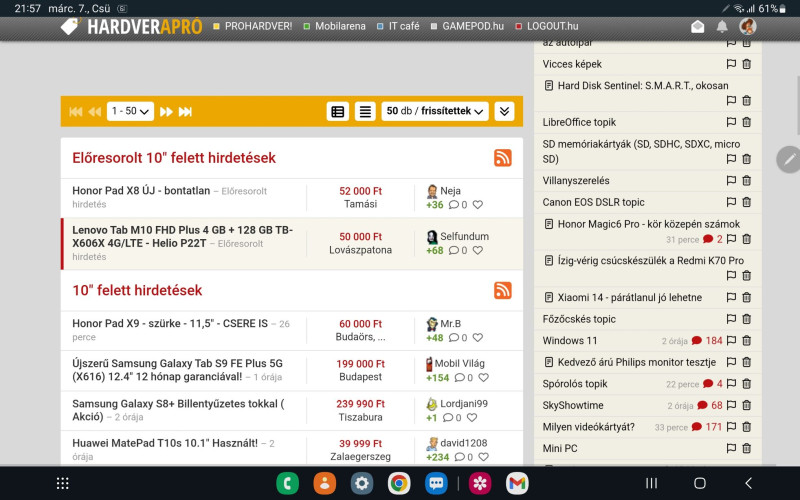Switch to compact list view icon
Screen dimensions: 800x500
pyautogui.click(x=365, y=111)
